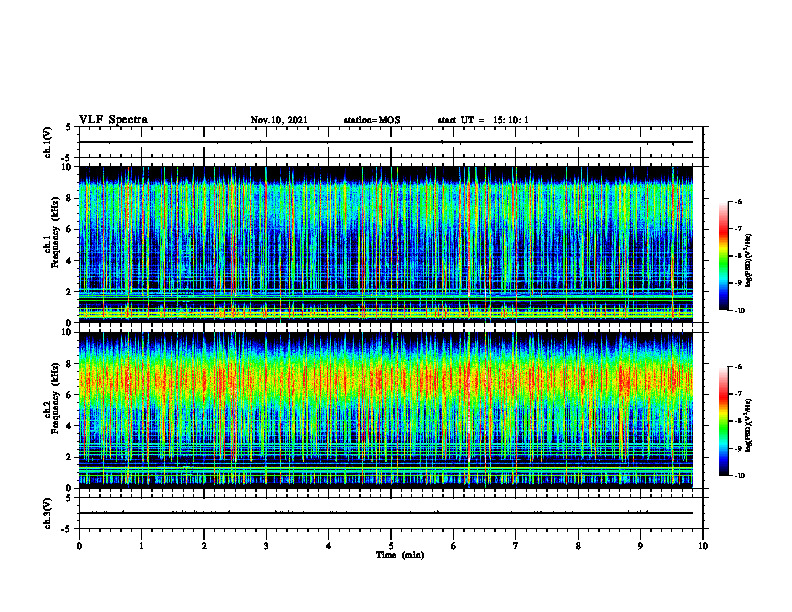The image size is (792, 612).
Task: Click the time axis tick label "9"
Action: point(640,546)
